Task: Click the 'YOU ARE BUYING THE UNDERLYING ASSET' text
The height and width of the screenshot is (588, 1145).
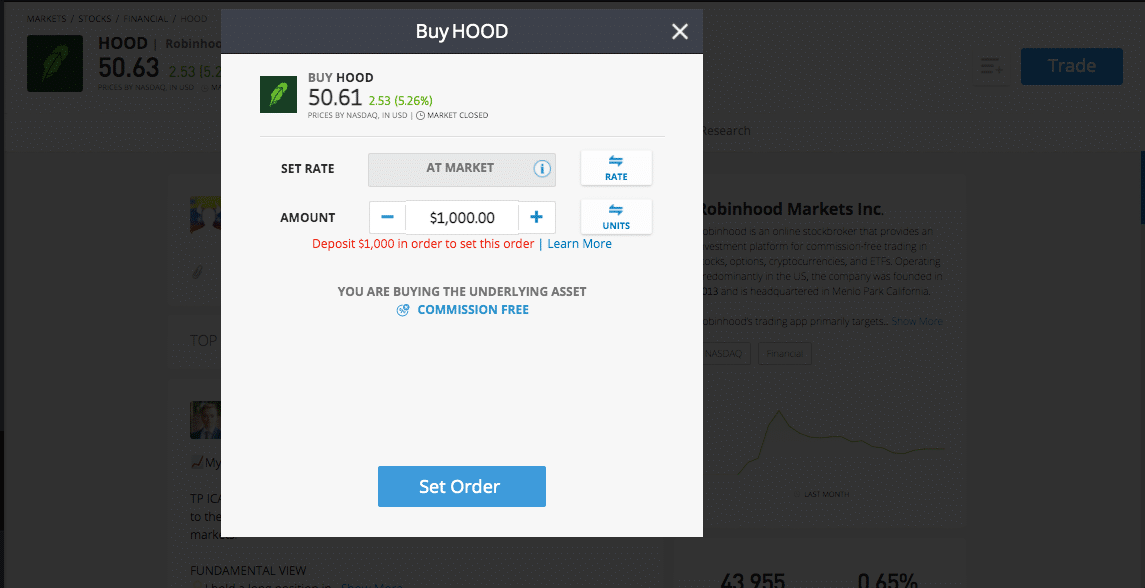Action: pyautogui.click(x=462, y=291)
